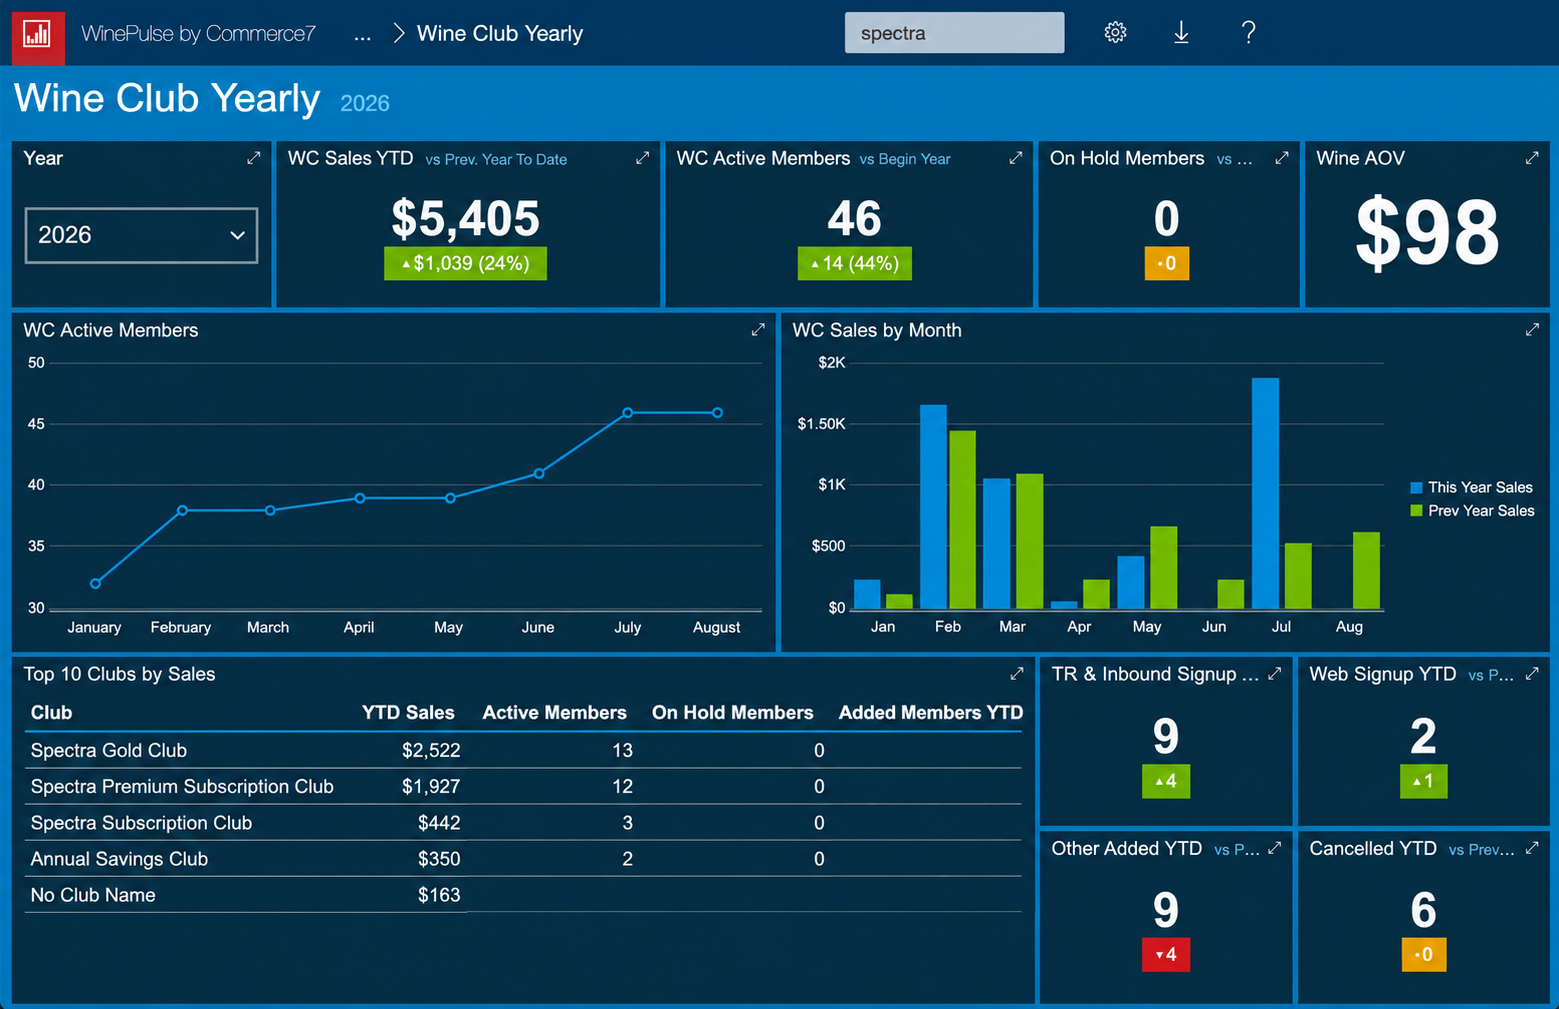Click the 2026 subtitle beside page title

365,104
